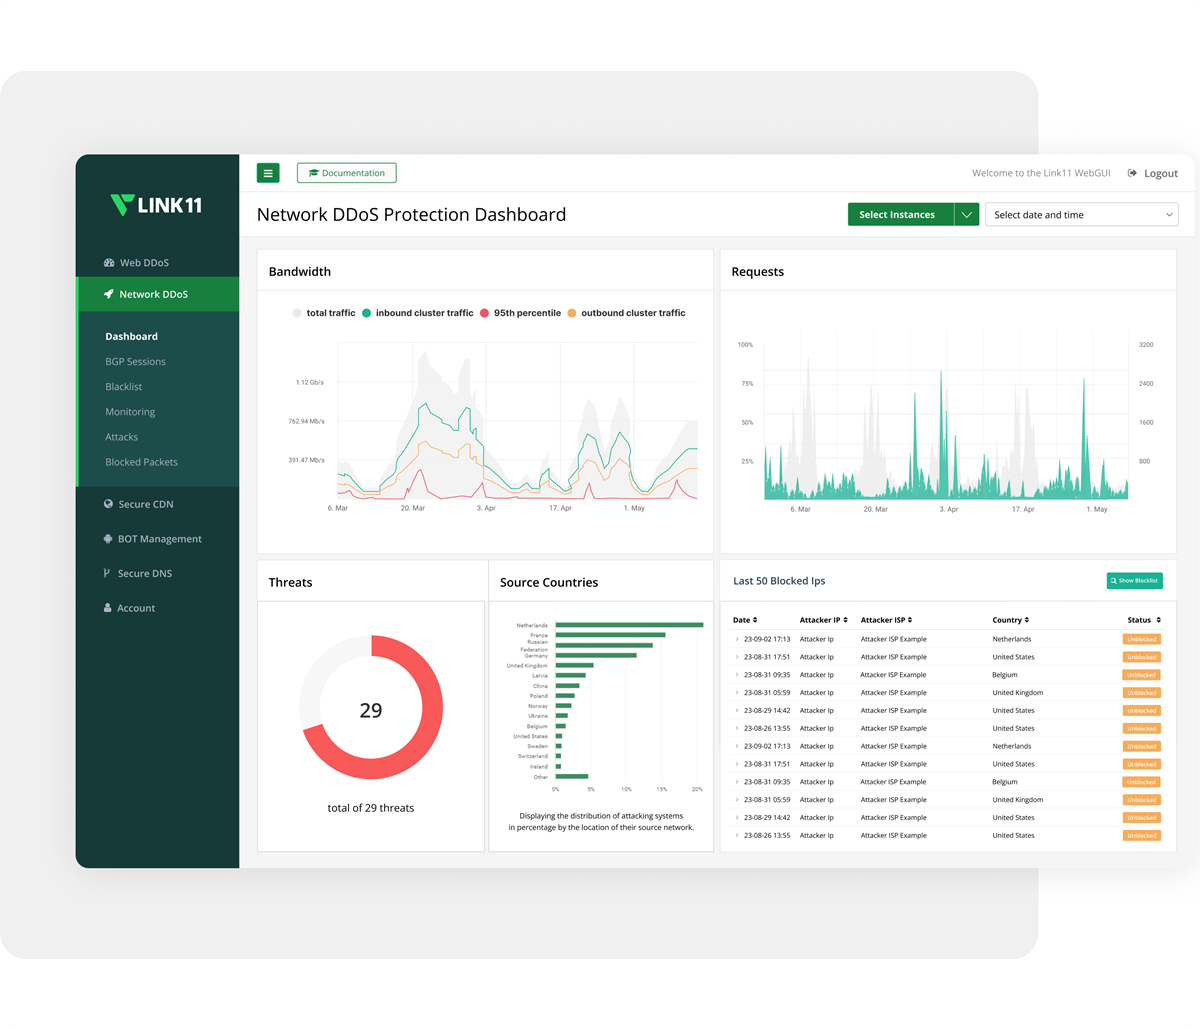Click the Link11 logo

click(156, 205)
